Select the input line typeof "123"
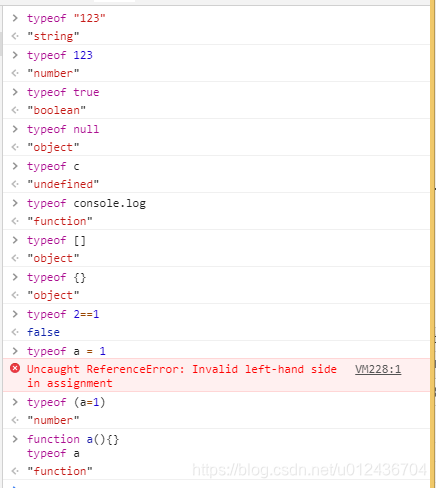This screenshot has height=488, width=436. point(66,18)
